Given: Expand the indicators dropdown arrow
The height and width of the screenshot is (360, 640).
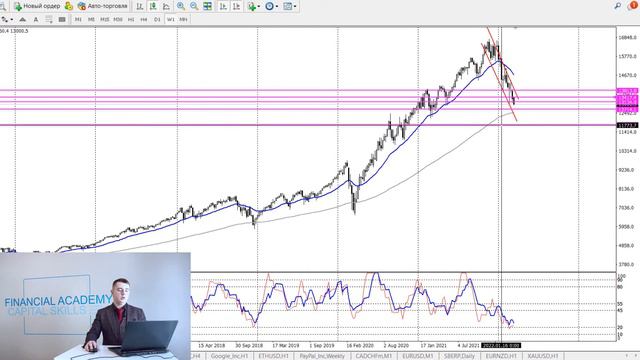Looking at the screenshot, I should pos(259,6).
